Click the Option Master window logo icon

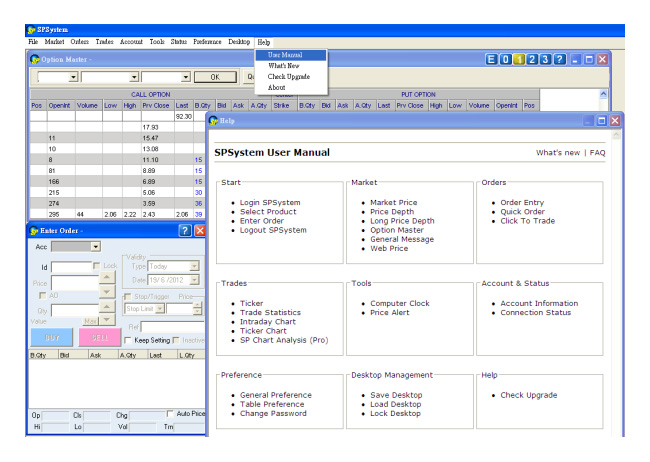point(35,59)
